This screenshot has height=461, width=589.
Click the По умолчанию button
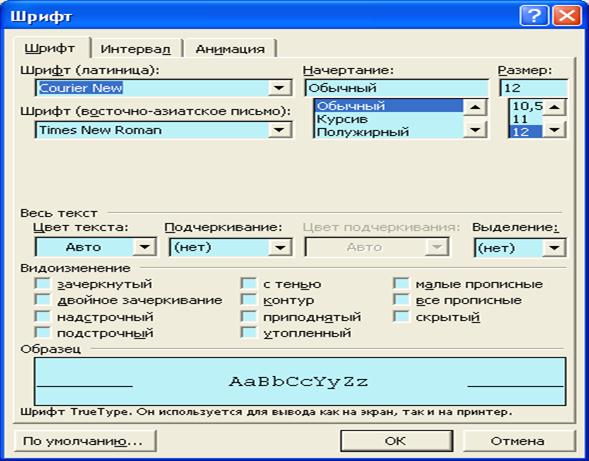[85, 441]
